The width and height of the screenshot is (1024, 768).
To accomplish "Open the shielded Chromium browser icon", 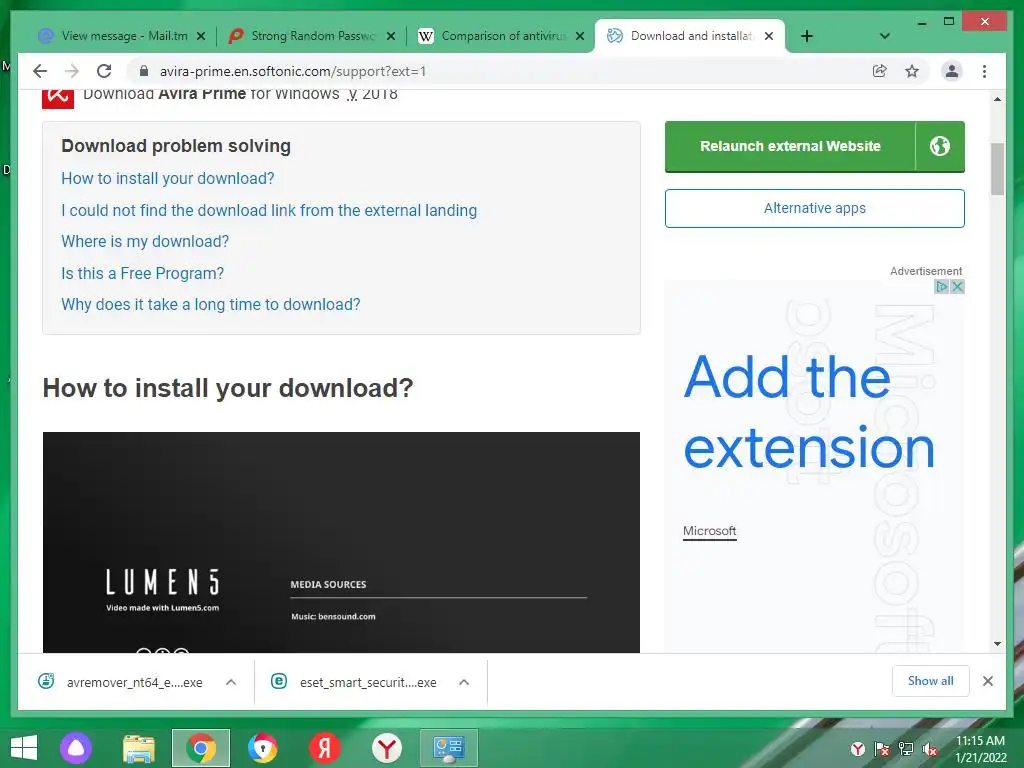I will click(263, 748).
